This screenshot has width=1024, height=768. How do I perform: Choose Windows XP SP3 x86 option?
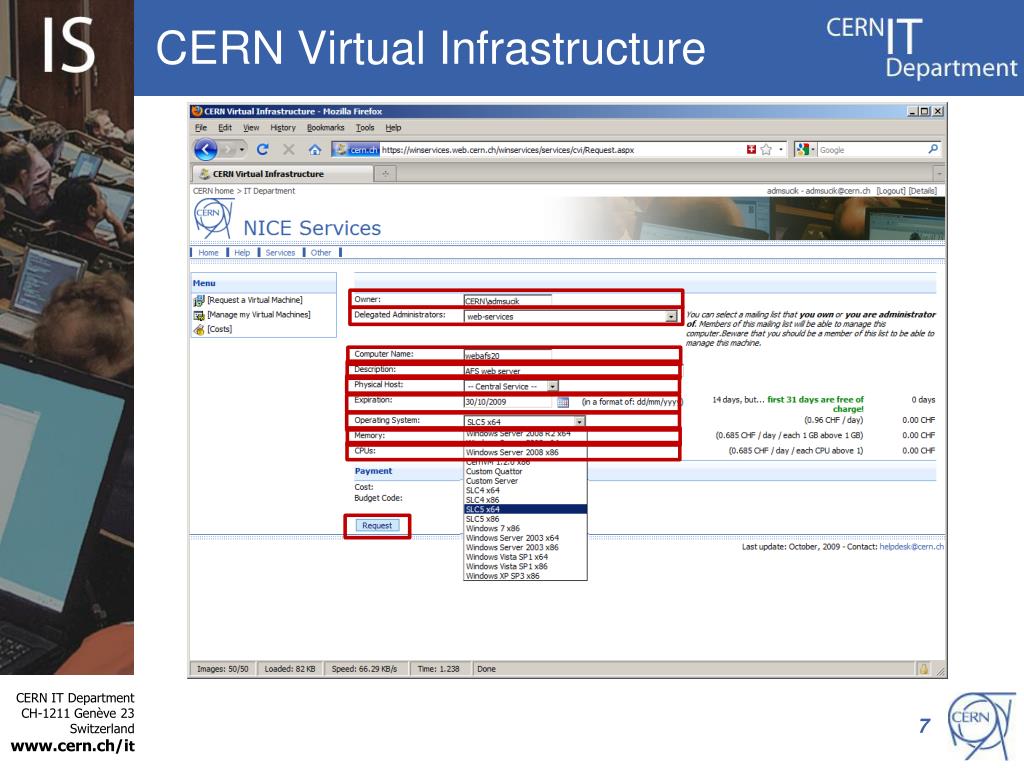click(503, 576)
